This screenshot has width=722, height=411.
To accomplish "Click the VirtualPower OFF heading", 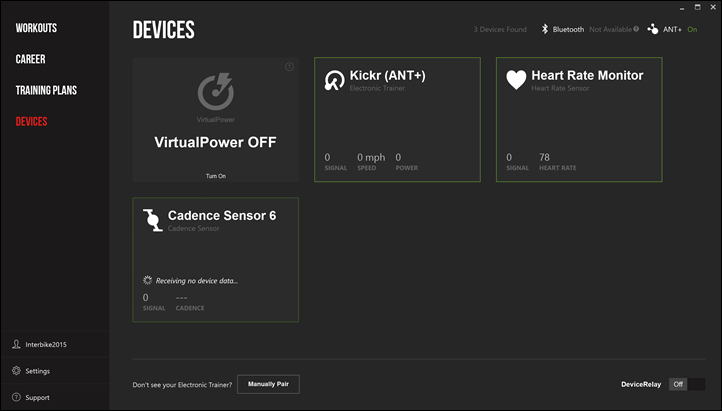I will [215, 142].
